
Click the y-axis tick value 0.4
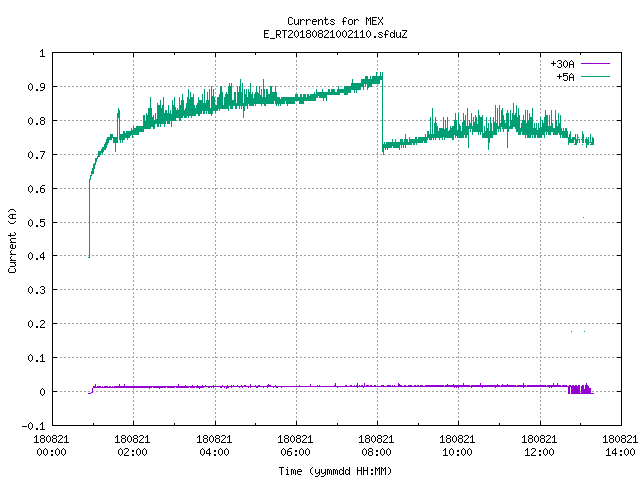pyautogui.click(x=36, y=256)
